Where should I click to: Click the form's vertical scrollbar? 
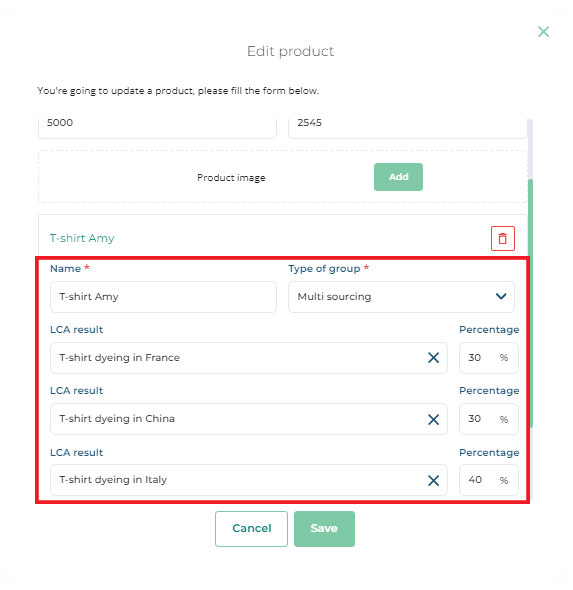(530, 303)
